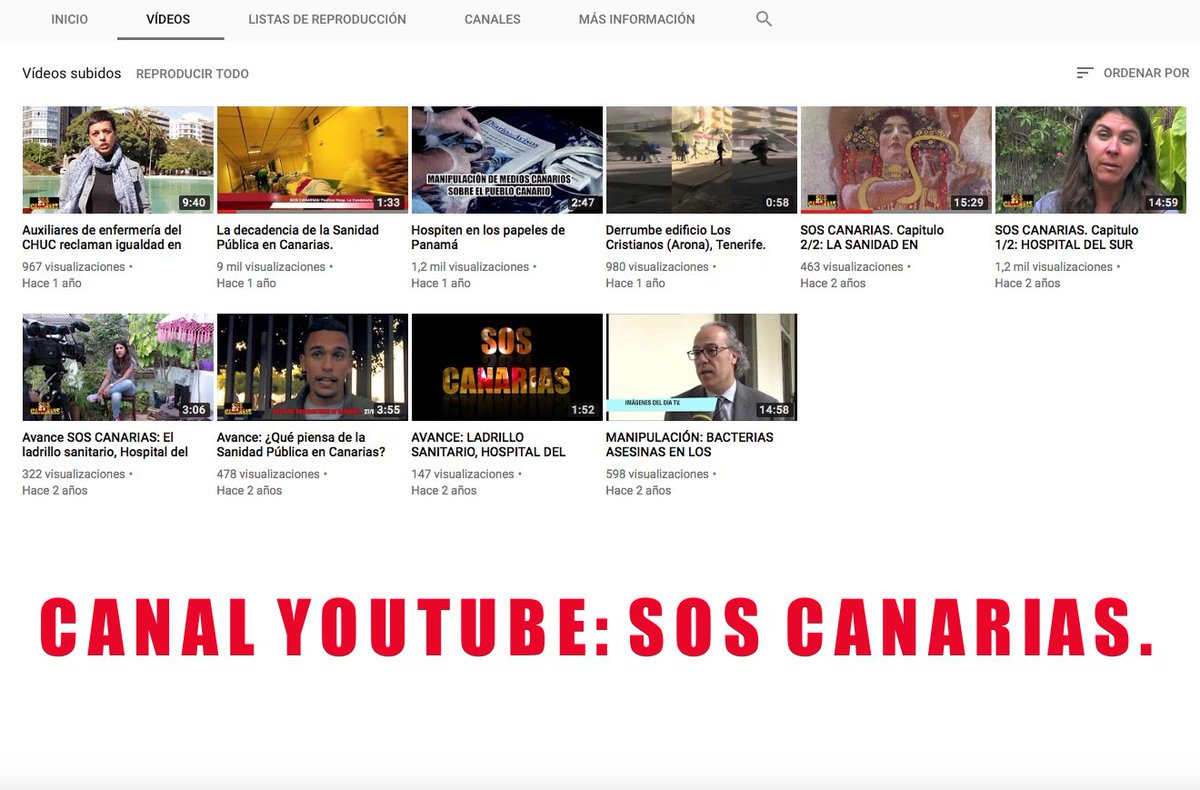This screenshot has height=790, width=1200.
Task: Play the Auxiliares de enfermería video thumbnail
Action: point(118,160)
